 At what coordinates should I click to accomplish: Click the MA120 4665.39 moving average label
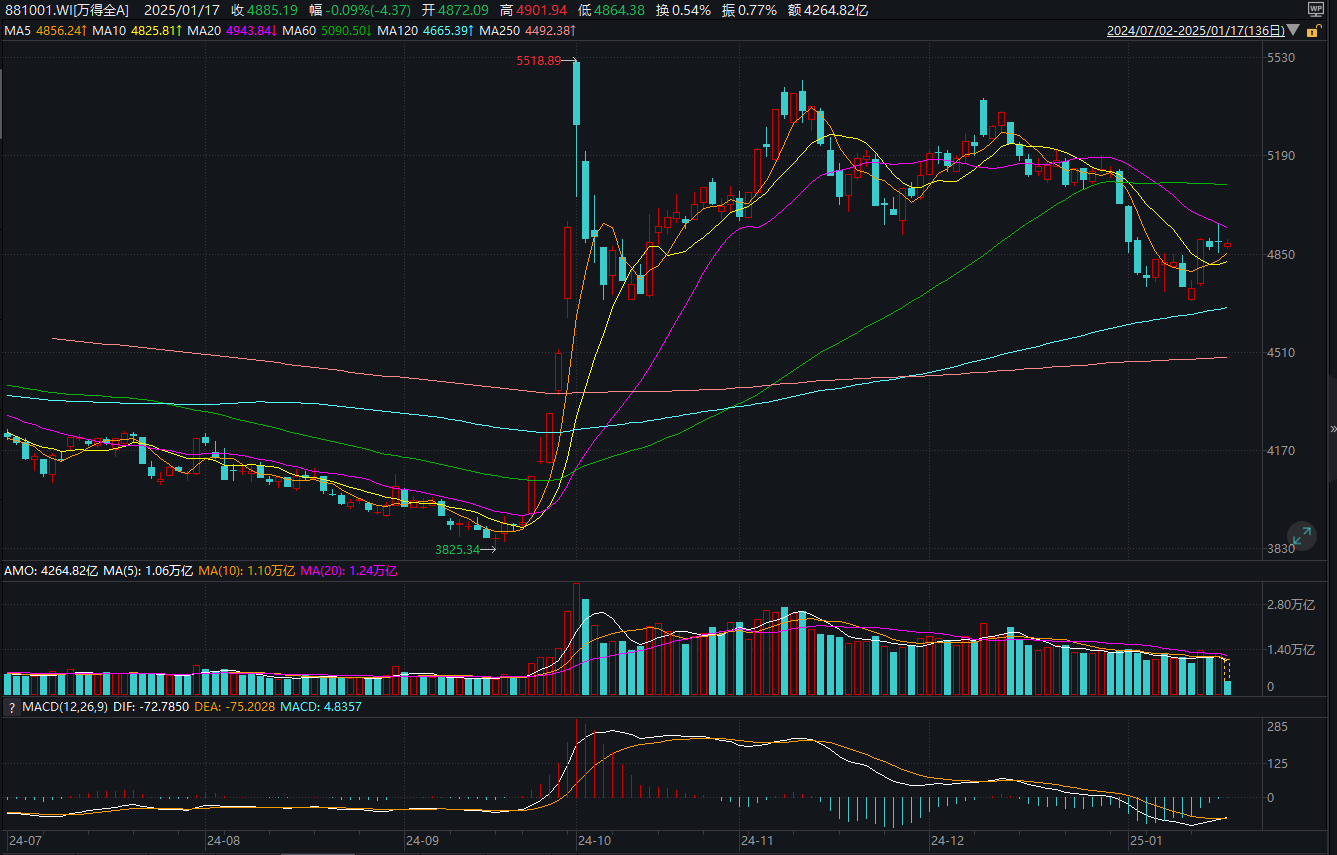(426, 31)
